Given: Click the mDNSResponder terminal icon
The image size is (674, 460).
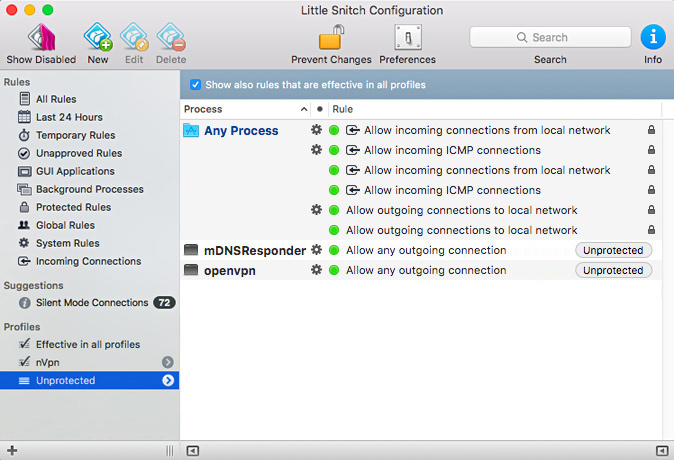Looking at the screenshot, I should tap(191, 250).
